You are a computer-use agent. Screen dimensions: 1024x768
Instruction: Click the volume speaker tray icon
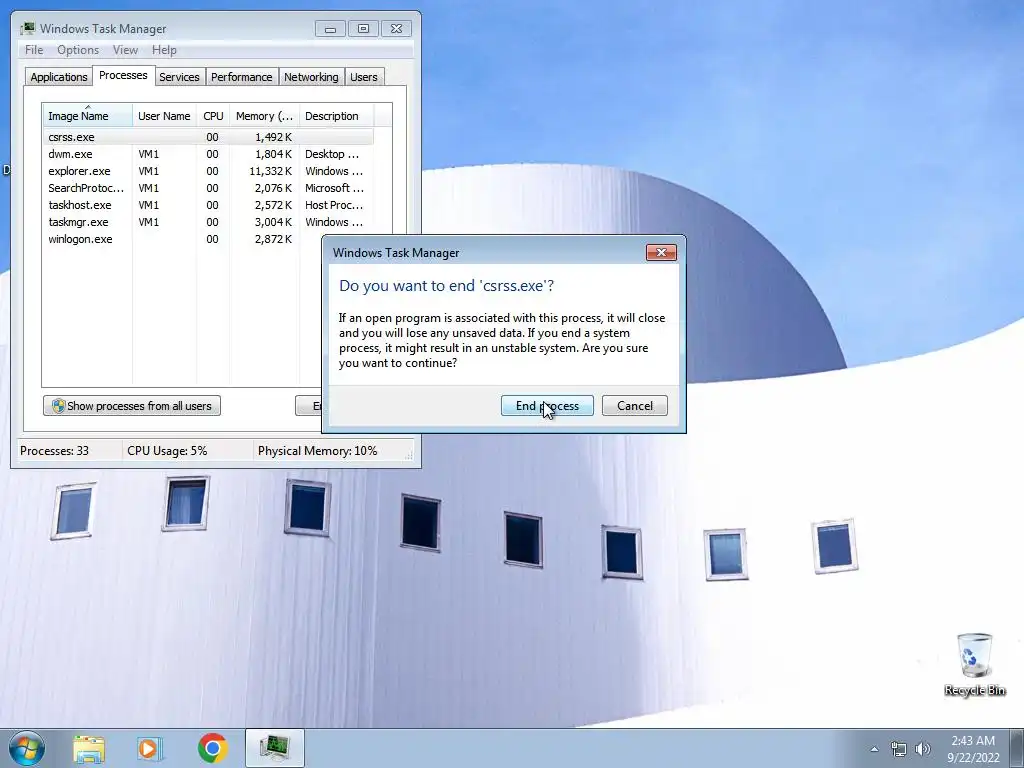(x=923, y=749)
